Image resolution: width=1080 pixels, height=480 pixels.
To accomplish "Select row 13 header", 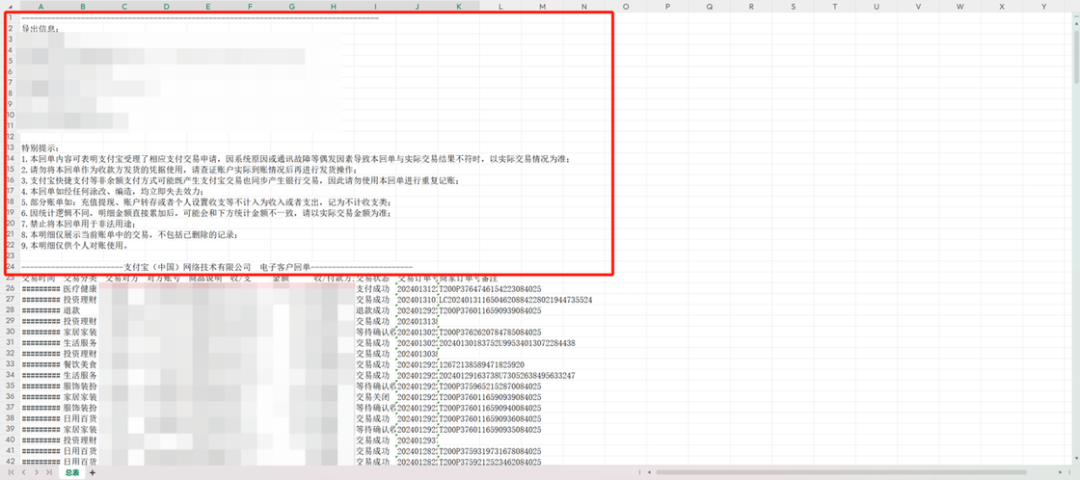I will point(10,147).
